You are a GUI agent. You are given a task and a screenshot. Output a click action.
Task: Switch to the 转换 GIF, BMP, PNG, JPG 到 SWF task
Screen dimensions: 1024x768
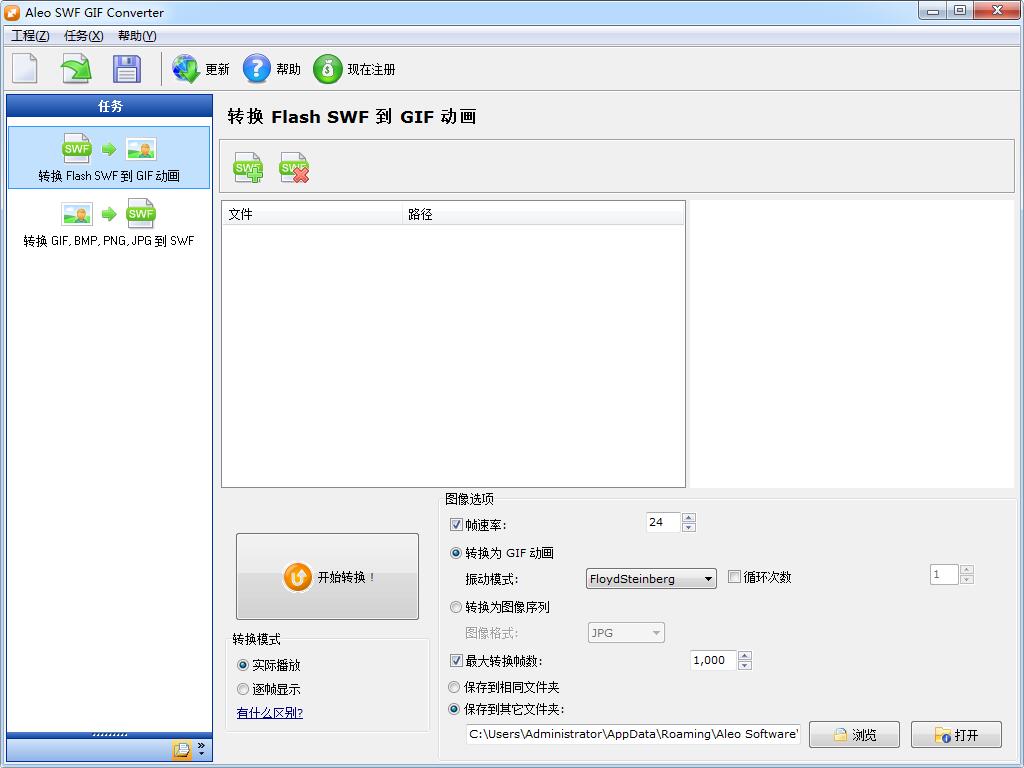(108, 222)
